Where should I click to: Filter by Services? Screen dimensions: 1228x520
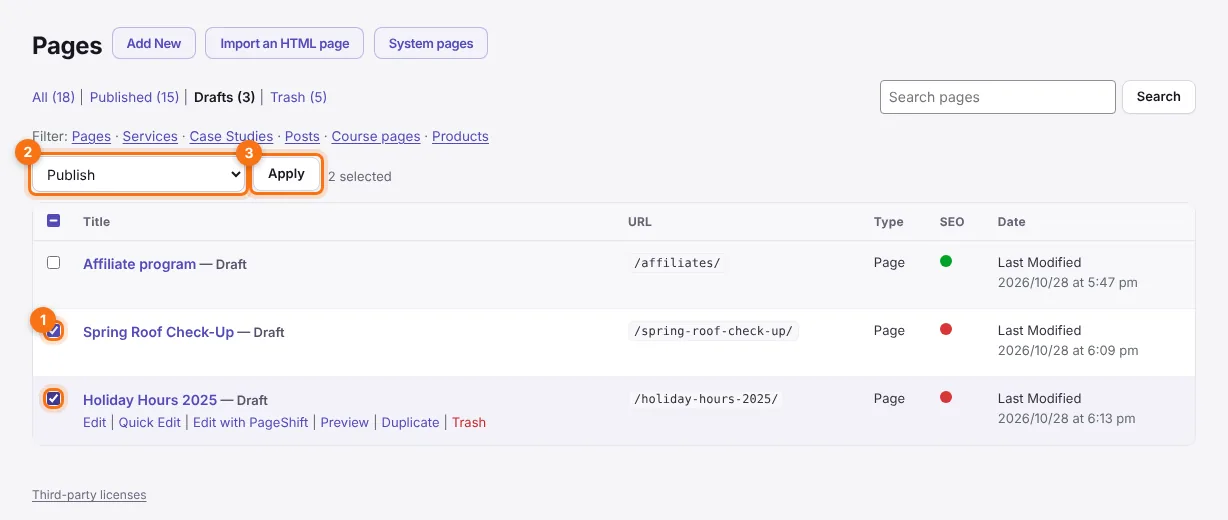(150, 136)
